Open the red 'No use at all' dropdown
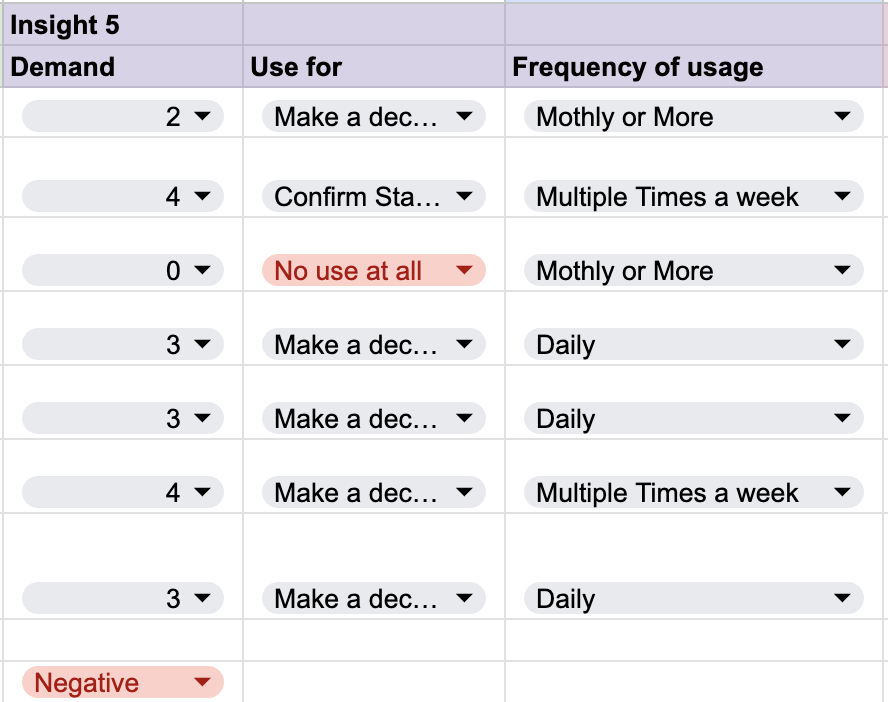 click(x=374, y=270)
